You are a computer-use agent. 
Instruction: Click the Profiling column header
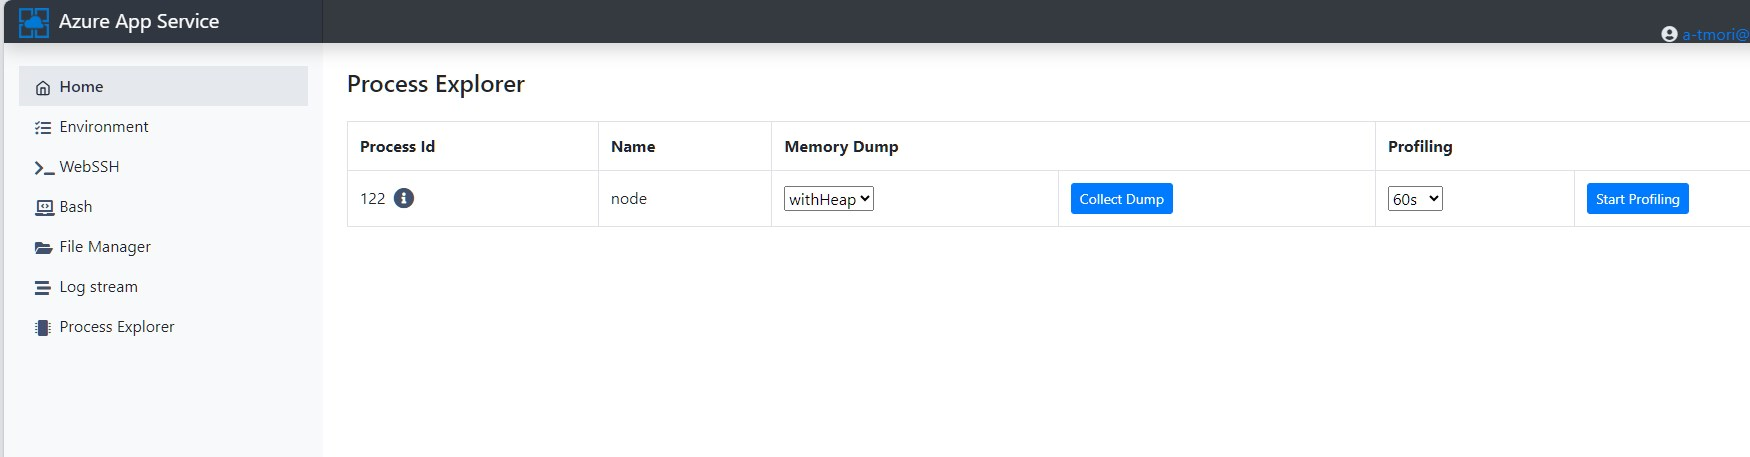click(1420, 147)
